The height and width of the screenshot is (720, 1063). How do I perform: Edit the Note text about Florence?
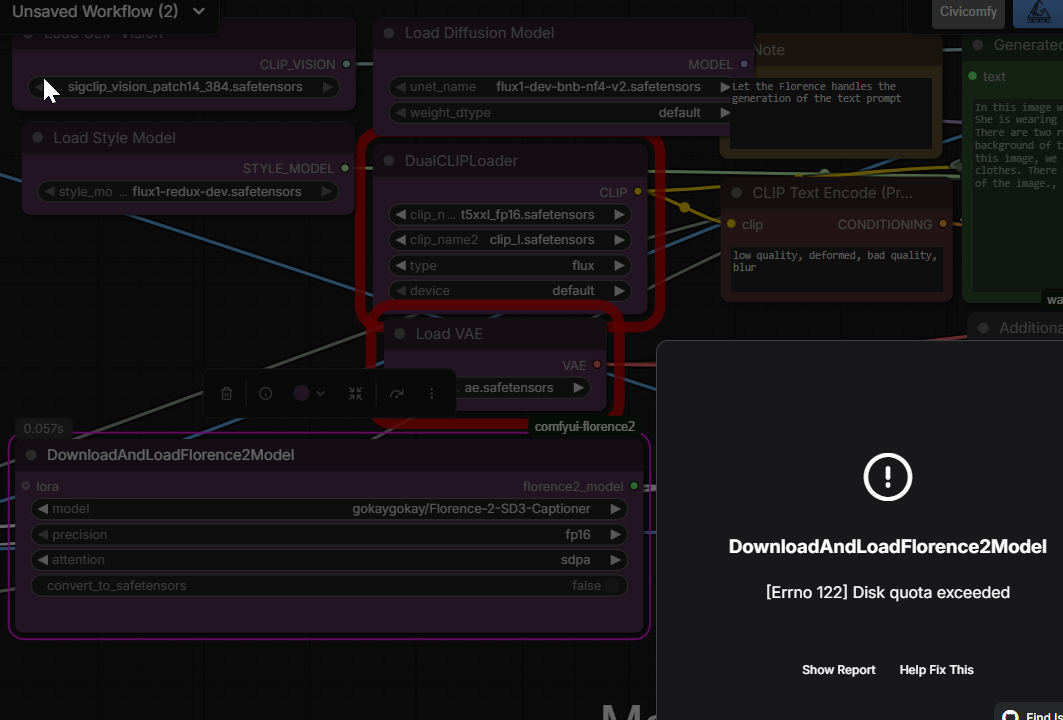click(831, 113)
